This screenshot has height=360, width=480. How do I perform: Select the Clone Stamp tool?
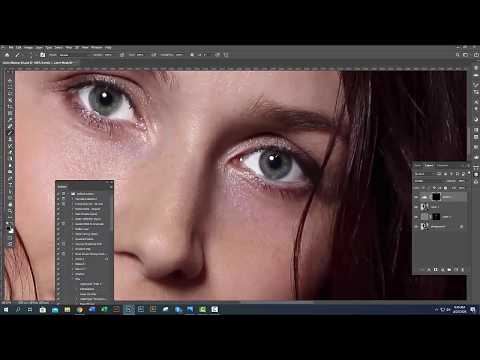coord(10,139)
